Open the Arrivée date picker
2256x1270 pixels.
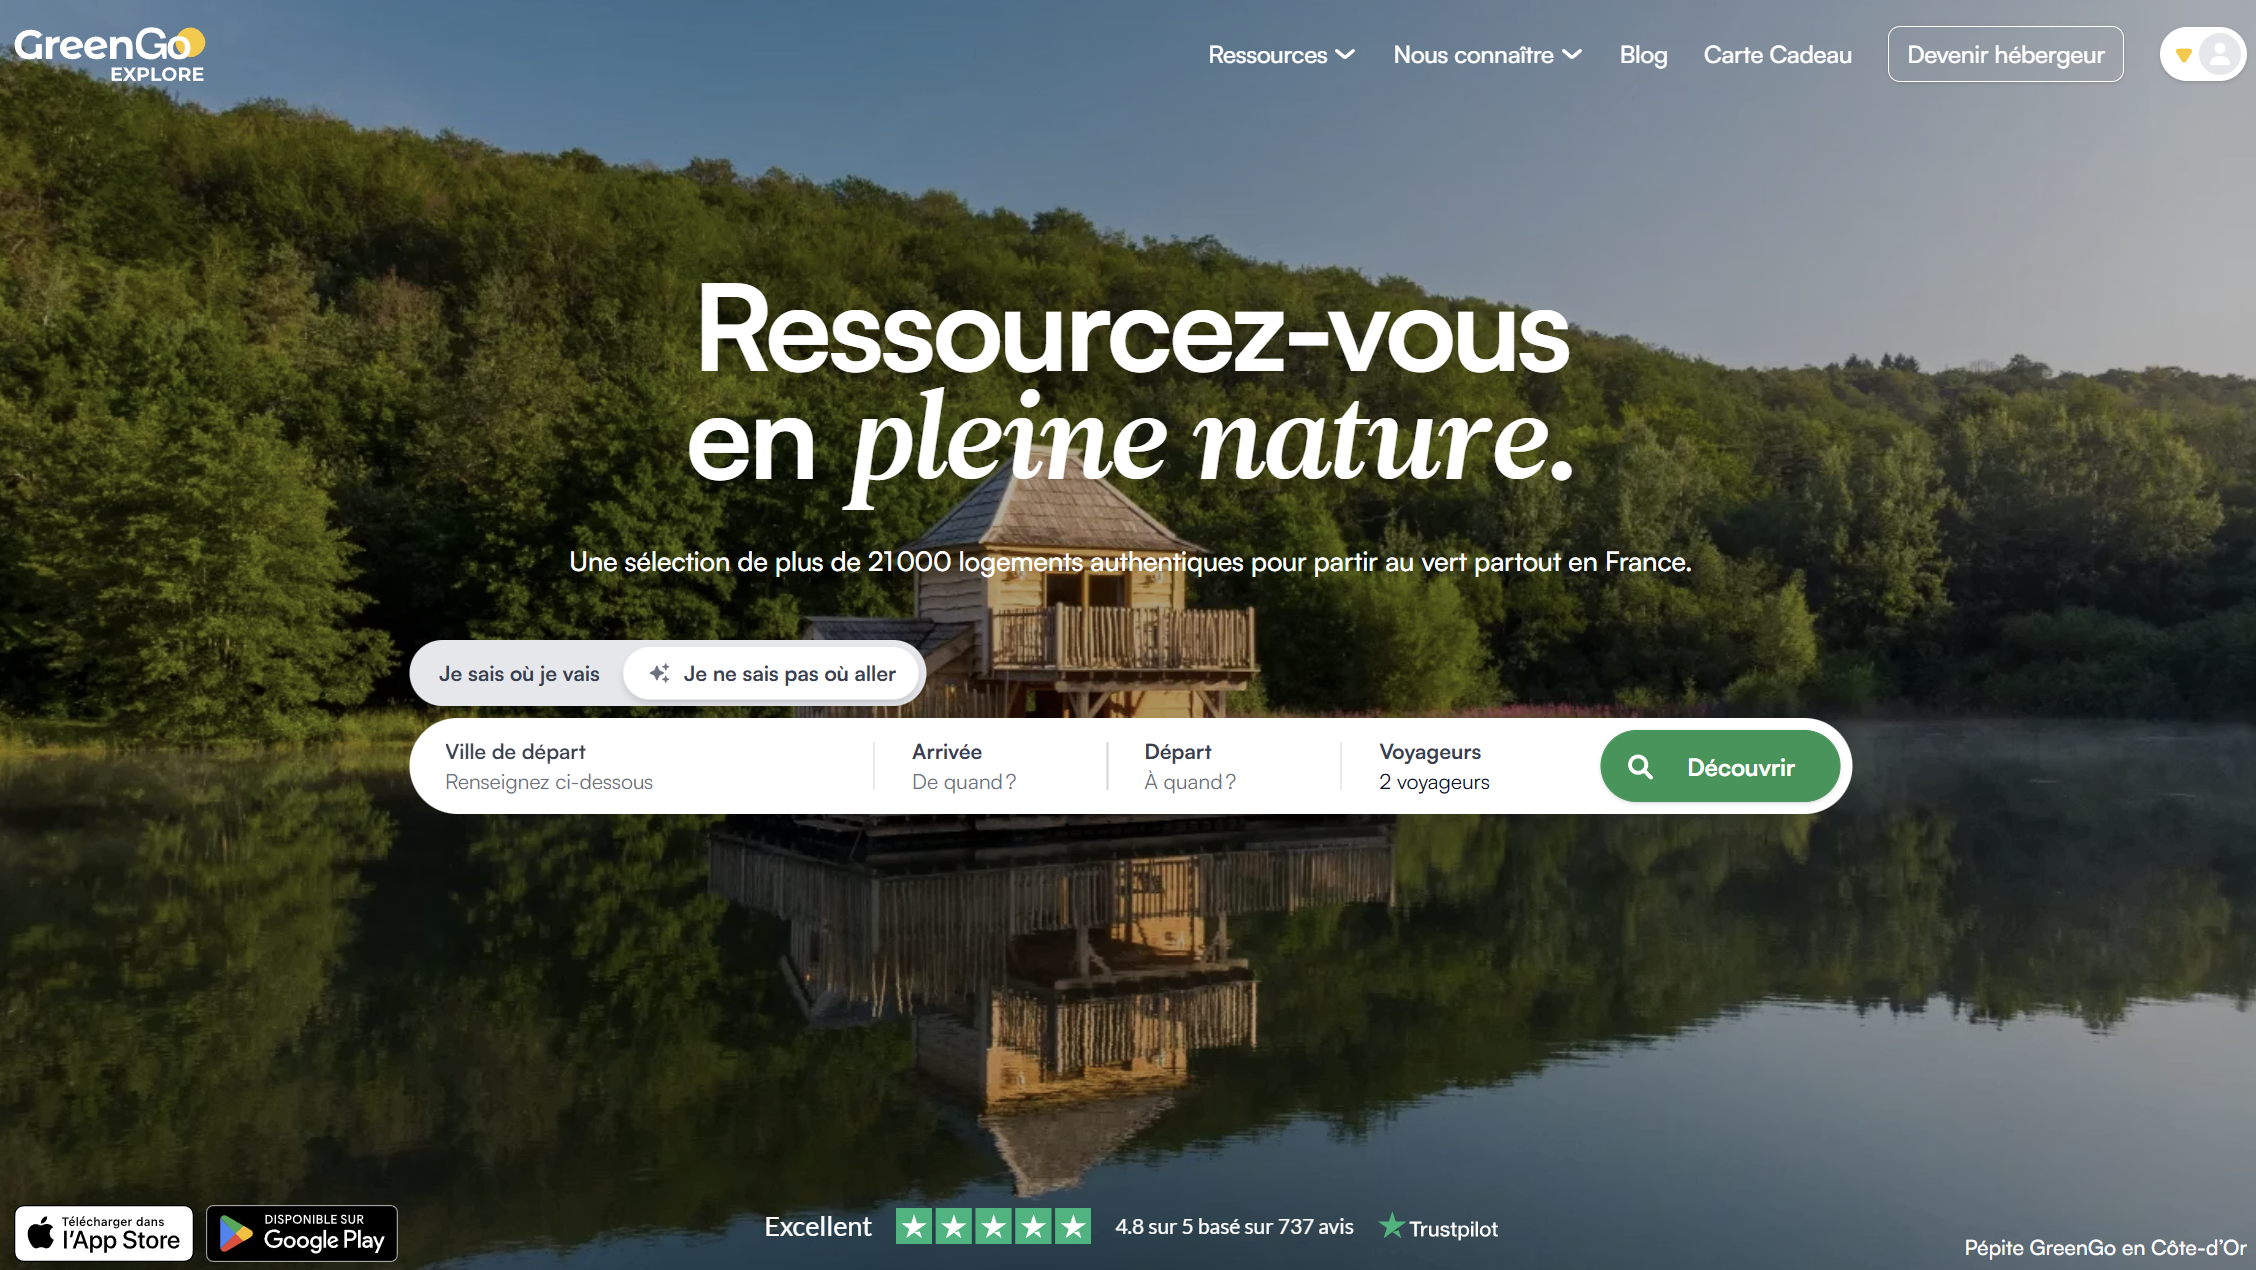coord(990,766)
